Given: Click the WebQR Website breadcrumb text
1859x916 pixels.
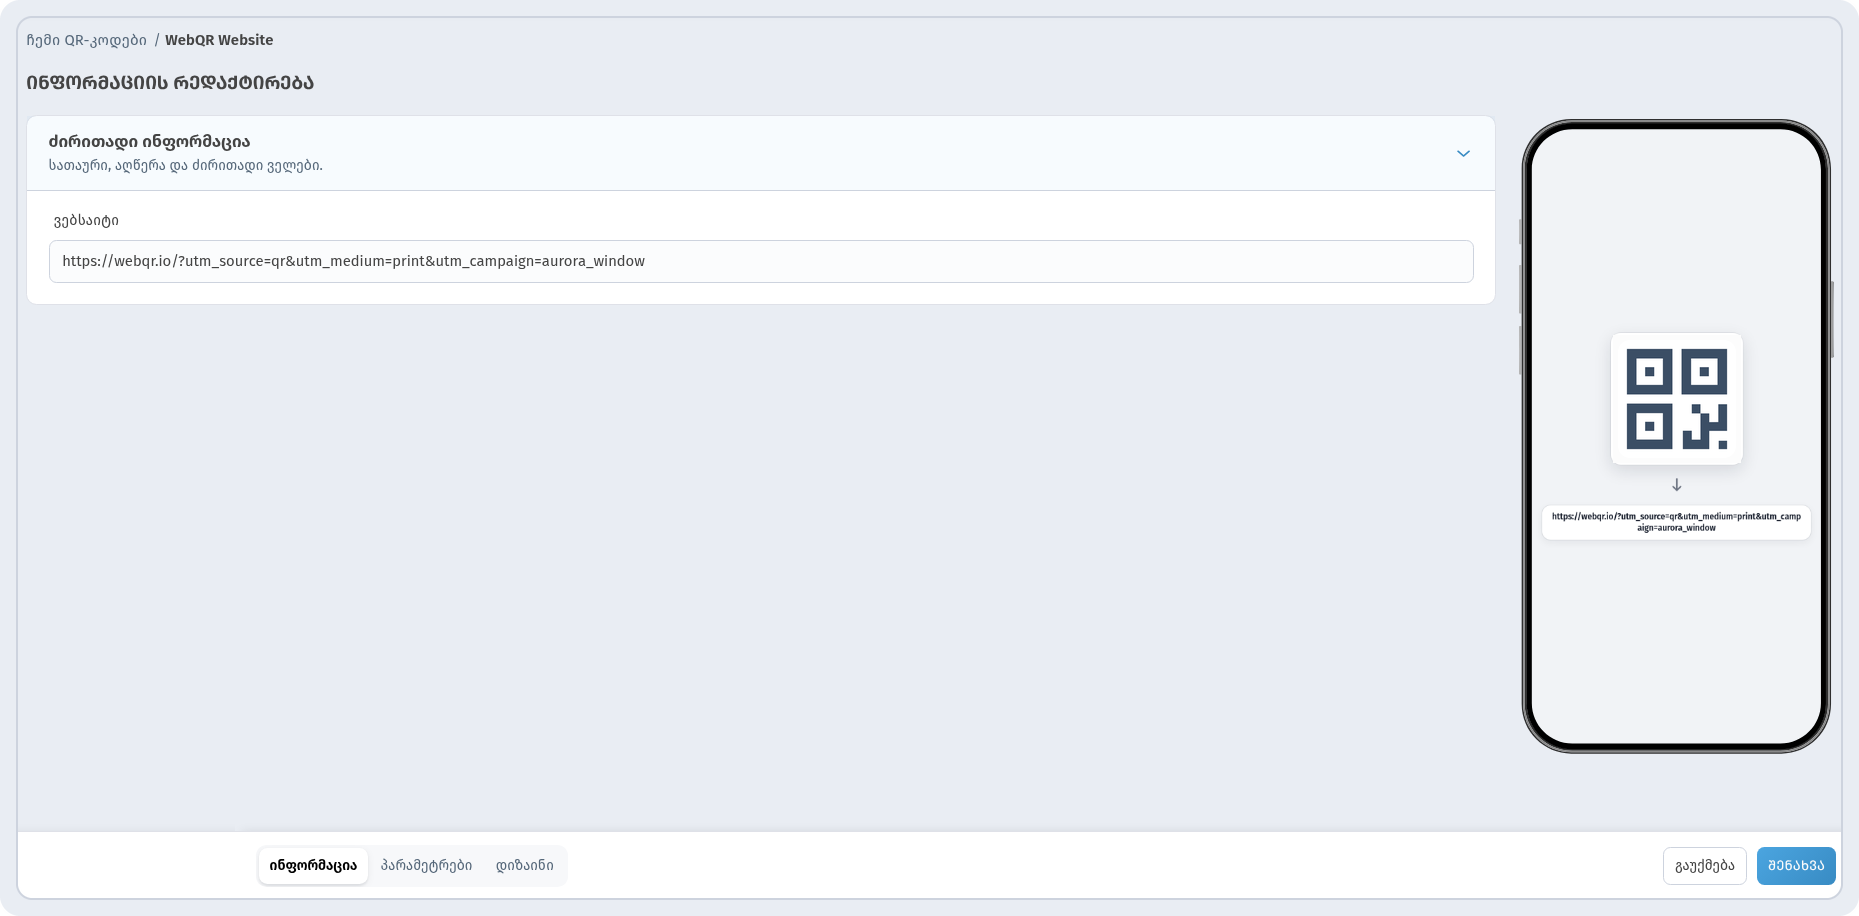Looking at the screenshot, I should [219, 40].
